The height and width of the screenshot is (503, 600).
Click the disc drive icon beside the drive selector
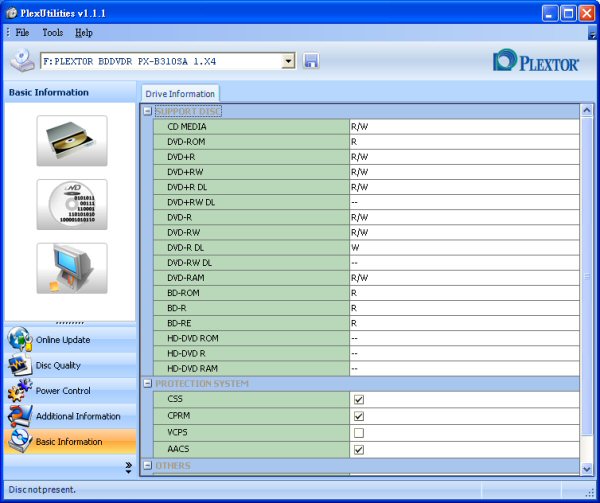[x=22, y=60]
